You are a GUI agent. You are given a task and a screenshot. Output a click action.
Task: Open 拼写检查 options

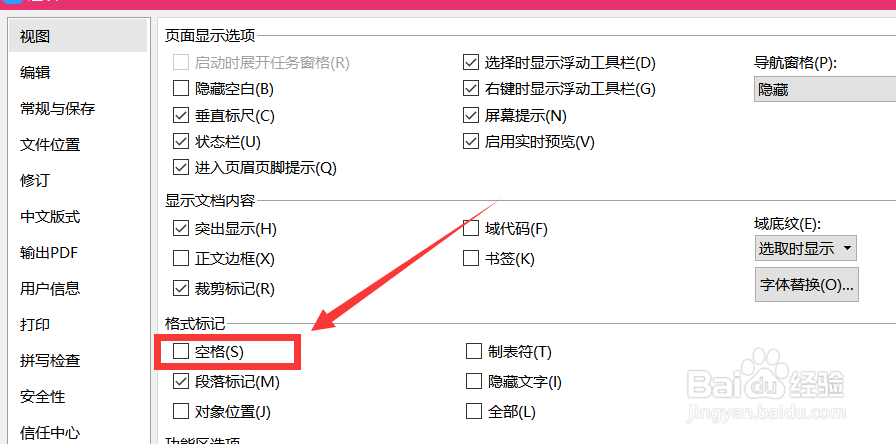pyautogui.click(x=50, y=360)
